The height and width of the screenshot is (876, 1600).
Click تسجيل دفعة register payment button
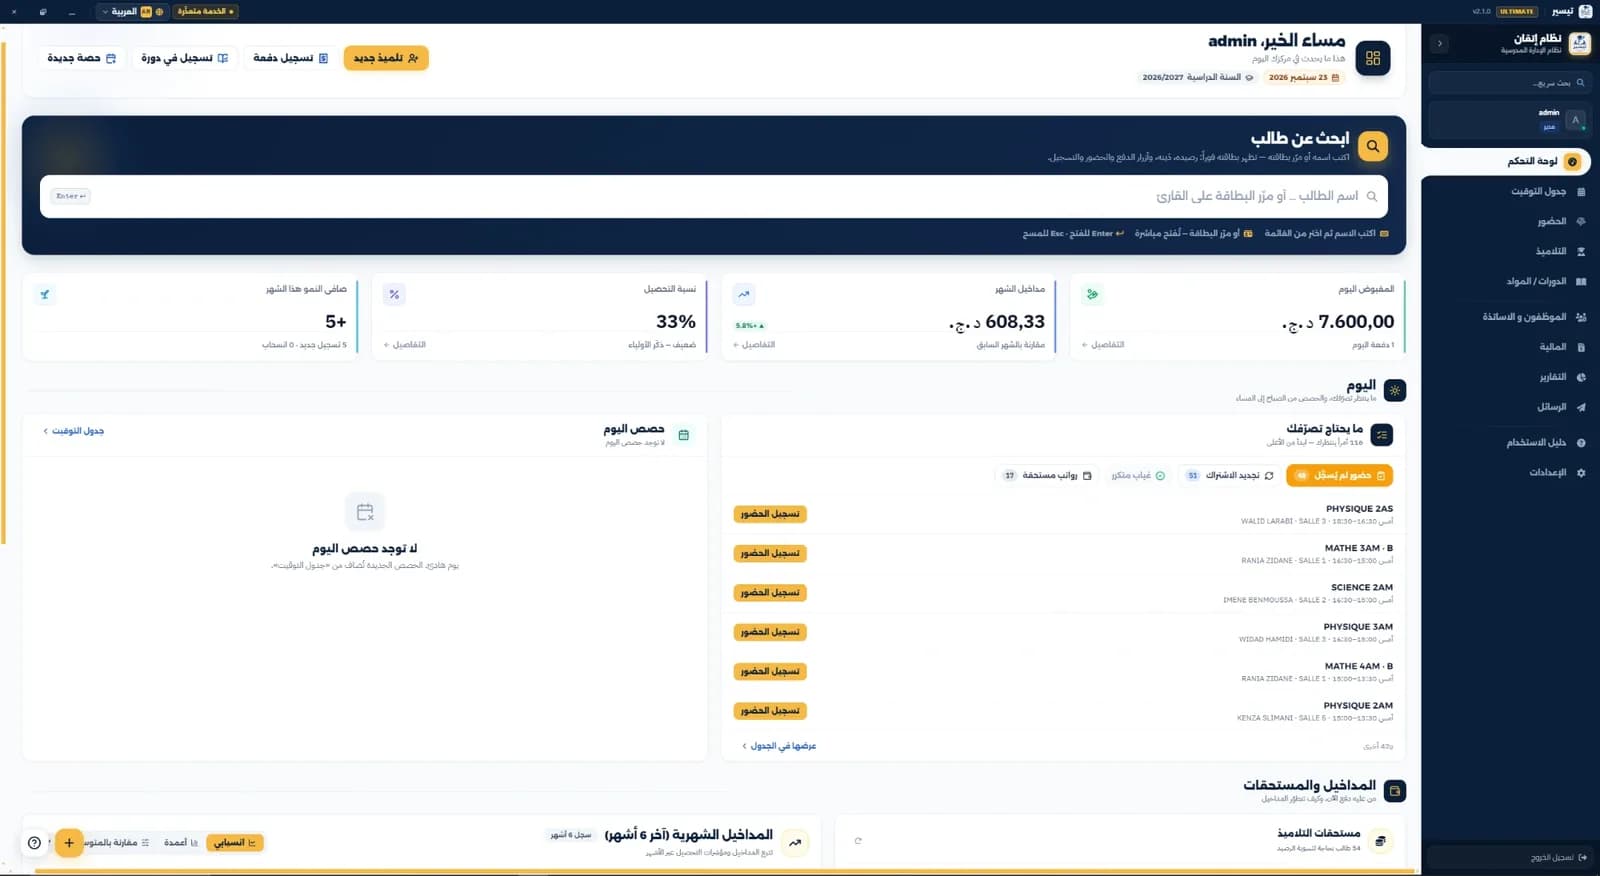pos(290,58)
